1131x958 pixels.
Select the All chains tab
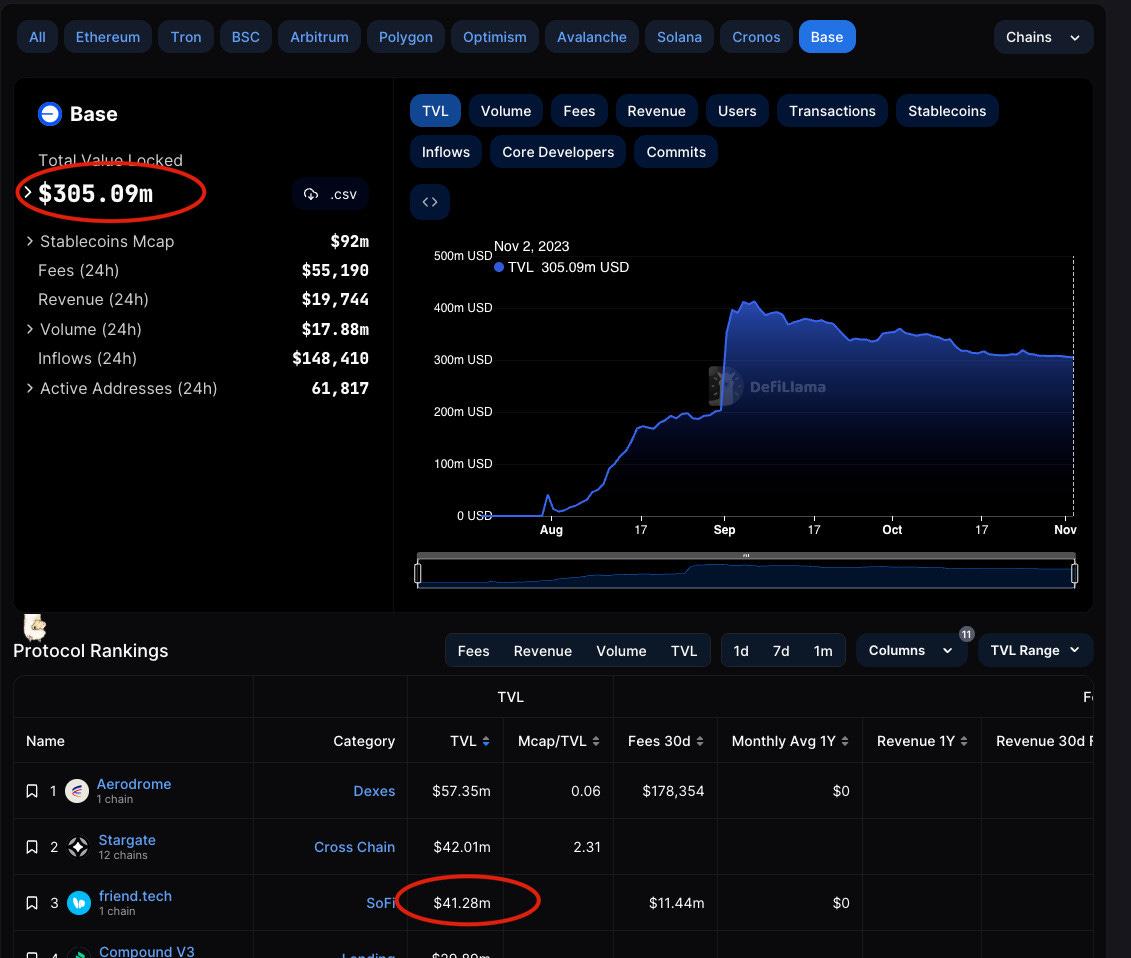pyautogui.click(x=38, y=37)
